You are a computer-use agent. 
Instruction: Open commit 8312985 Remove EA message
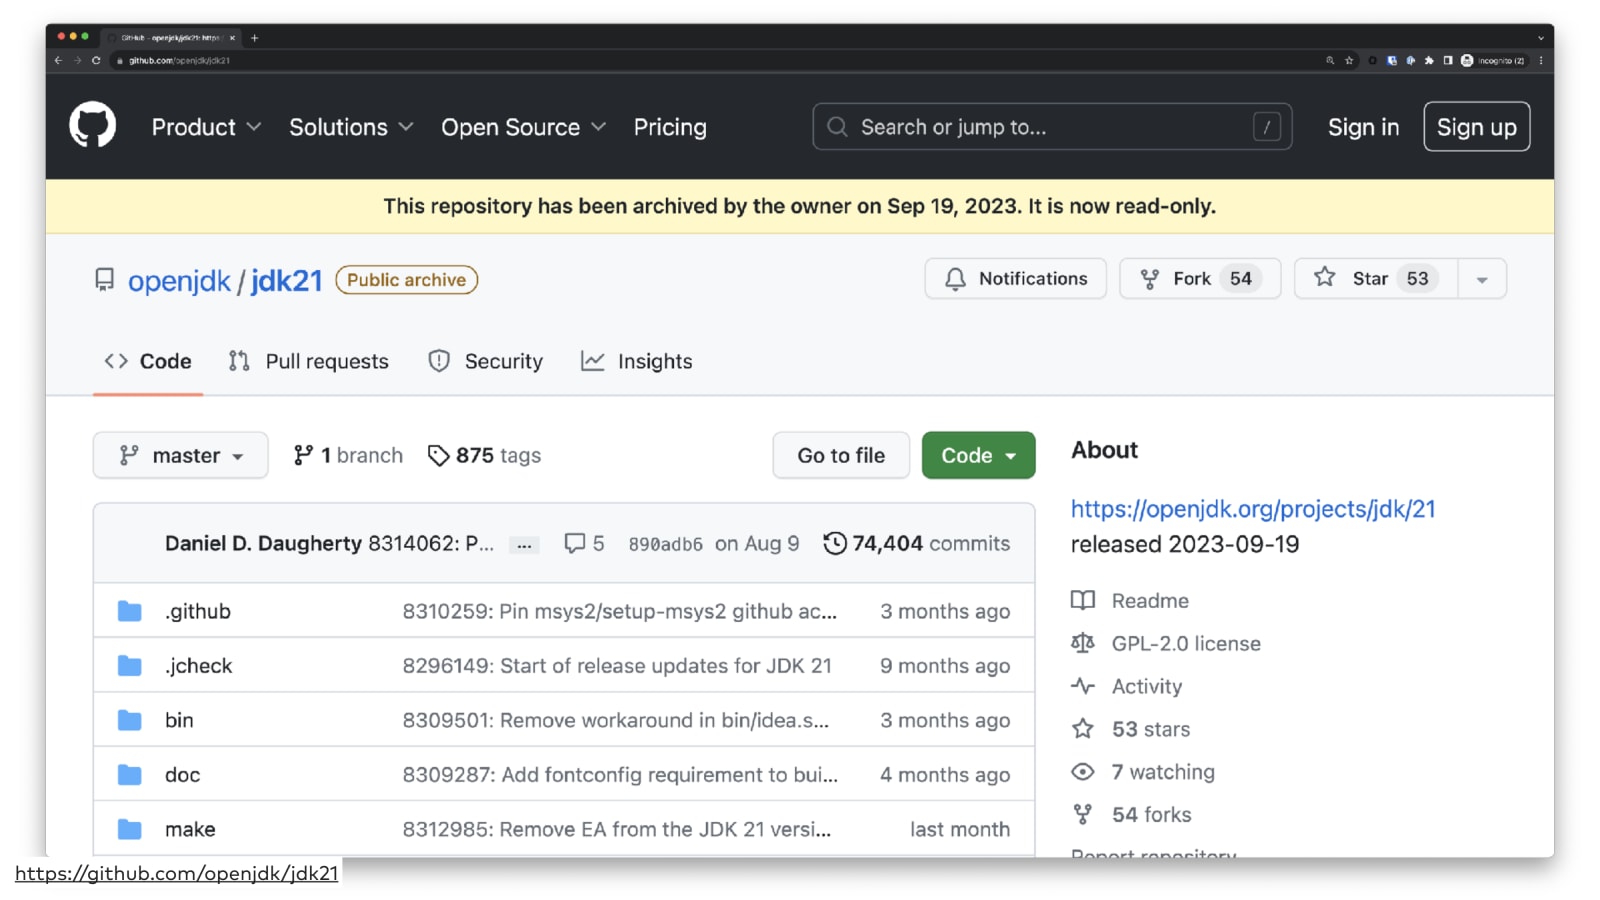point(617,829)
